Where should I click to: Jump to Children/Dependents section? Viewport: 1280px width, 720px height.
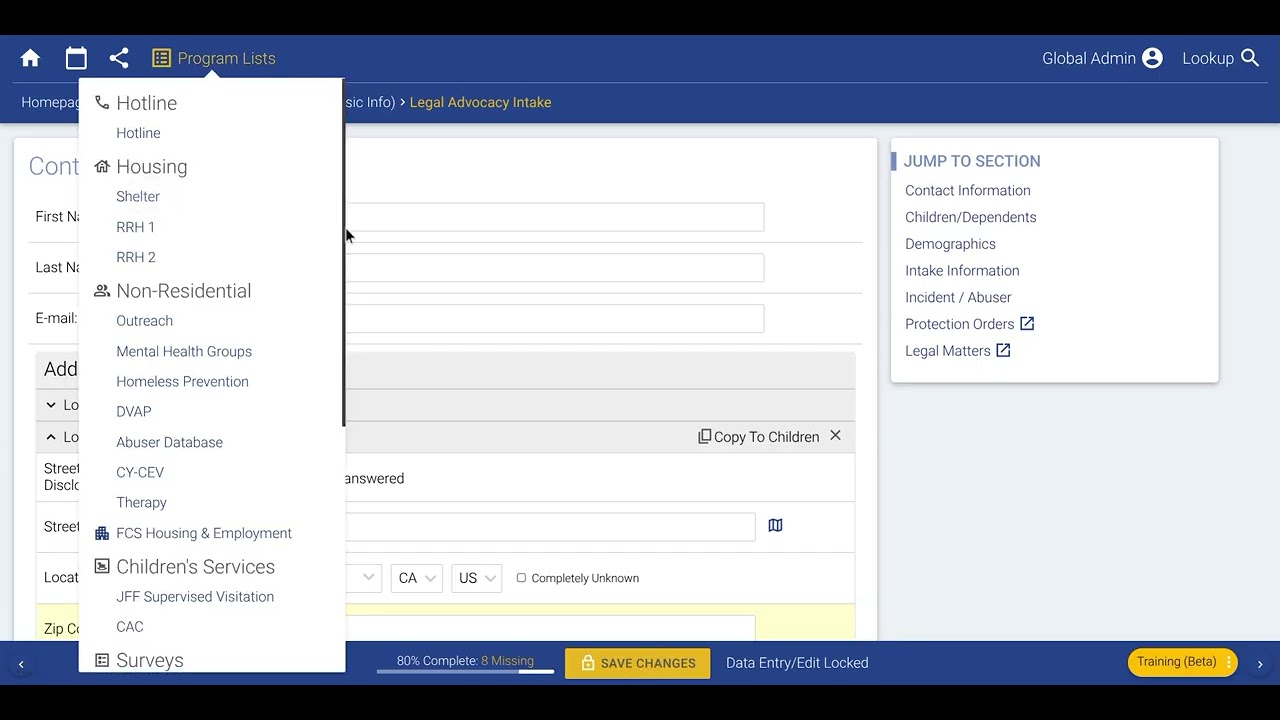click(971, 217)
